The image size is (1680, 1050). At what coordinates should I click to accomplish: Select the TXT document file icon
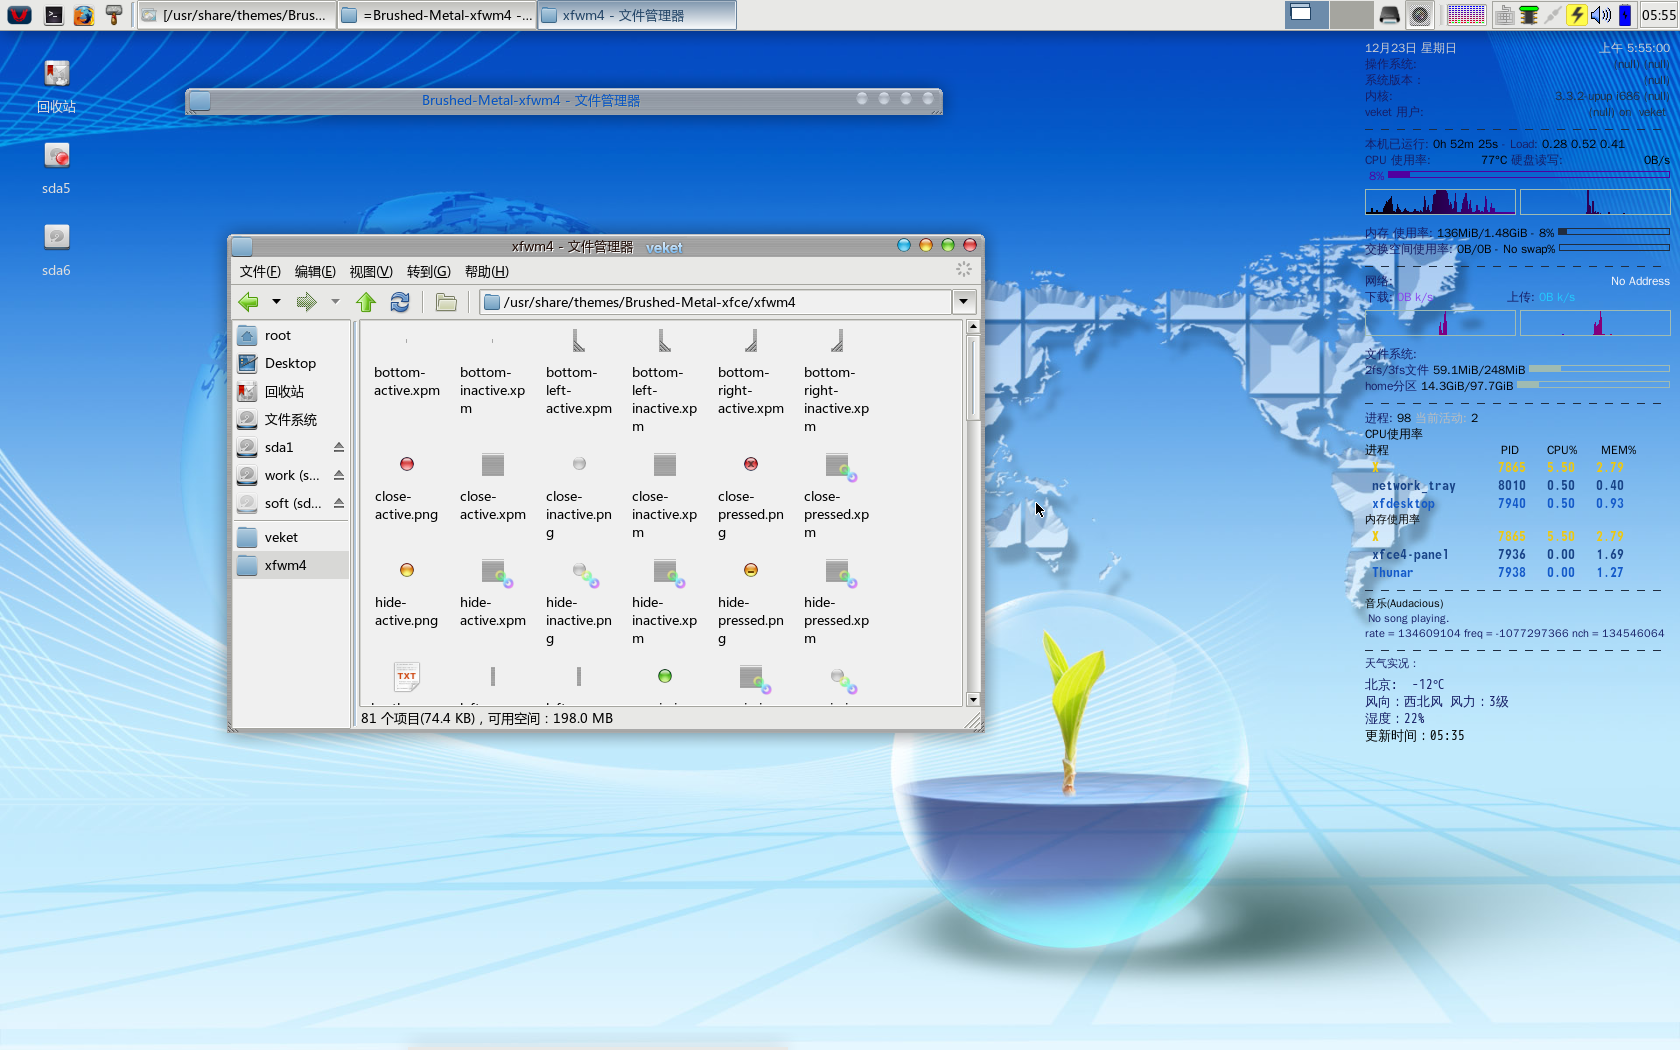(x=407, y=677)
